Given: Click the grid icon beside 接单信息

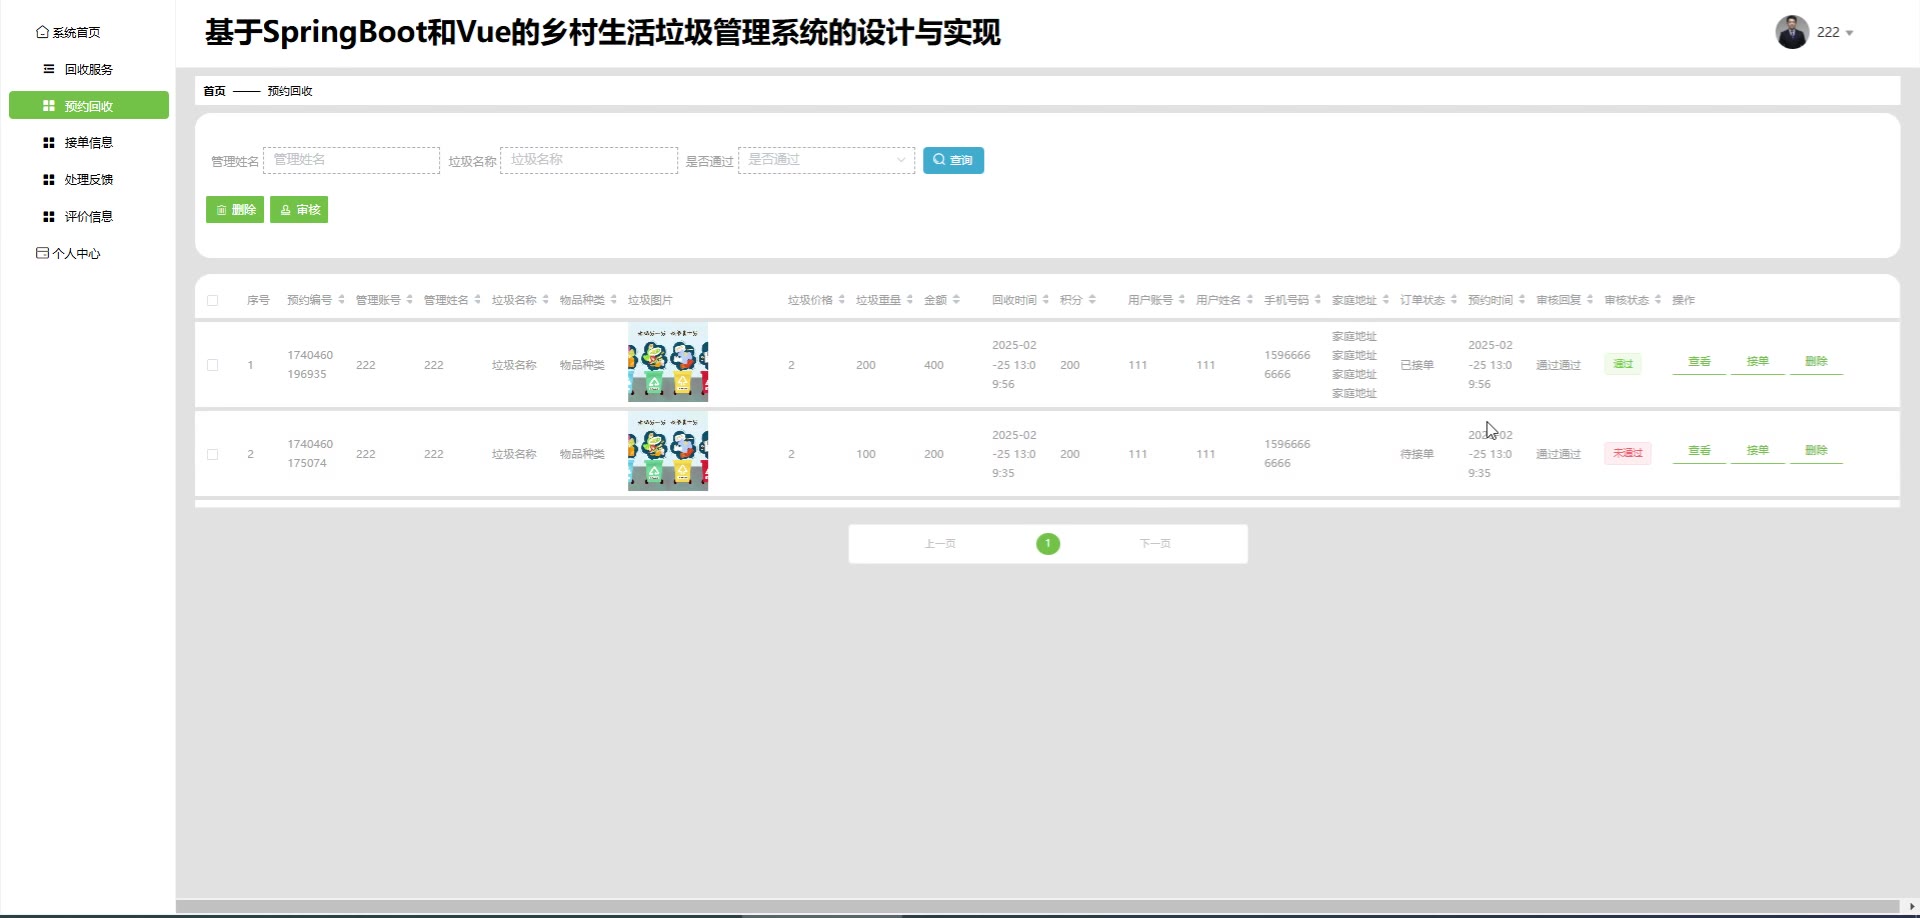Looking at the screenshot, I should point(48,143).
